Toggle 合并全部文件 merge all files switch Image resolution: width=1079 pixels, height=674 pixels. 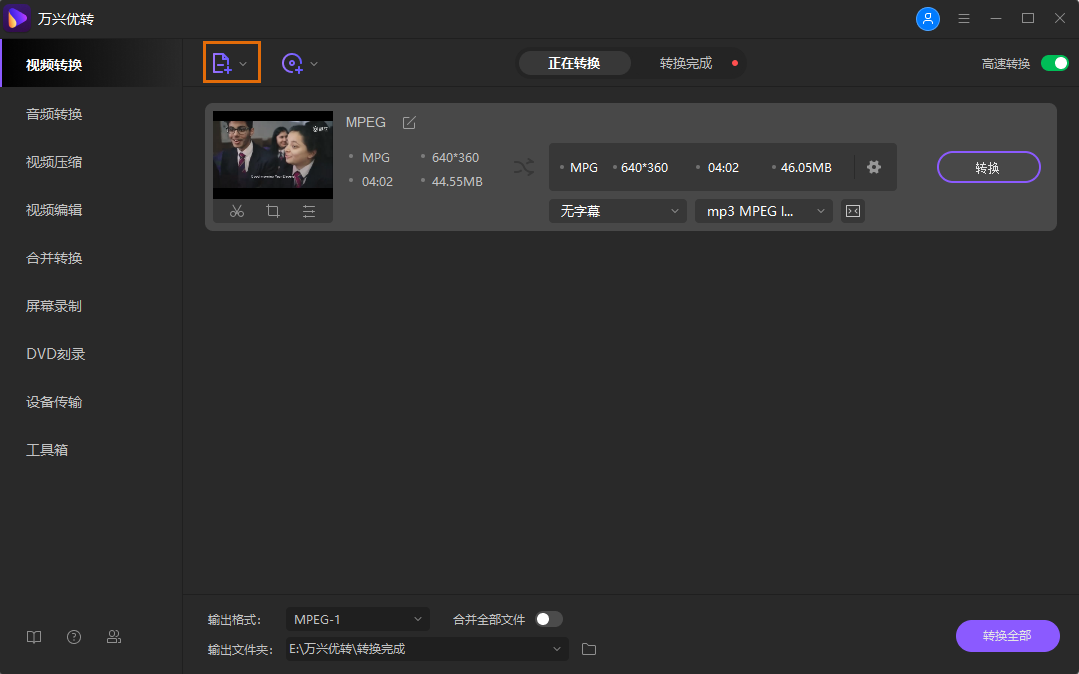click(x=548, y=619)
